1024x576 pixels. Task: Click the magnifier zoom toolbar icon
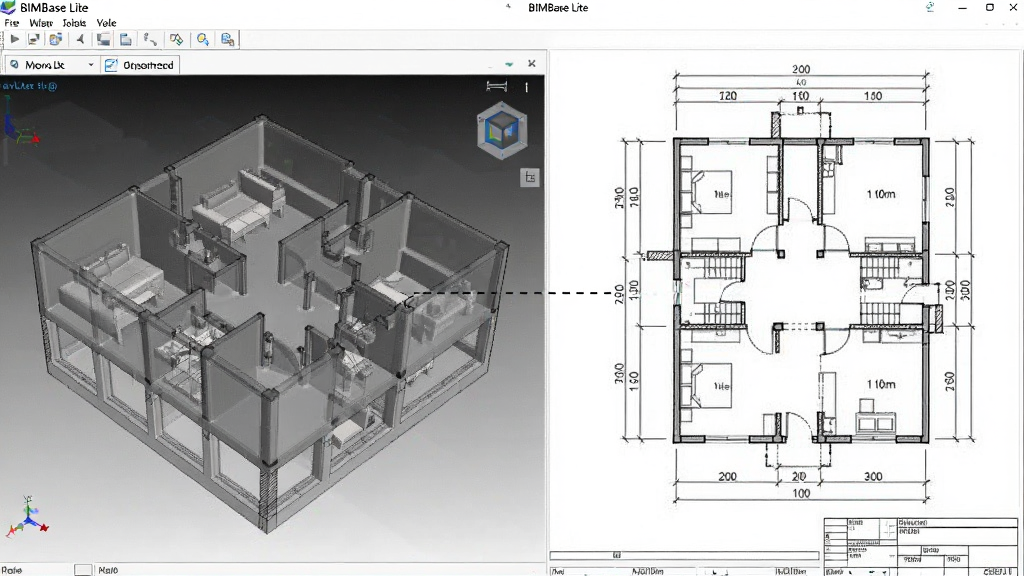(x=203, y=40)
